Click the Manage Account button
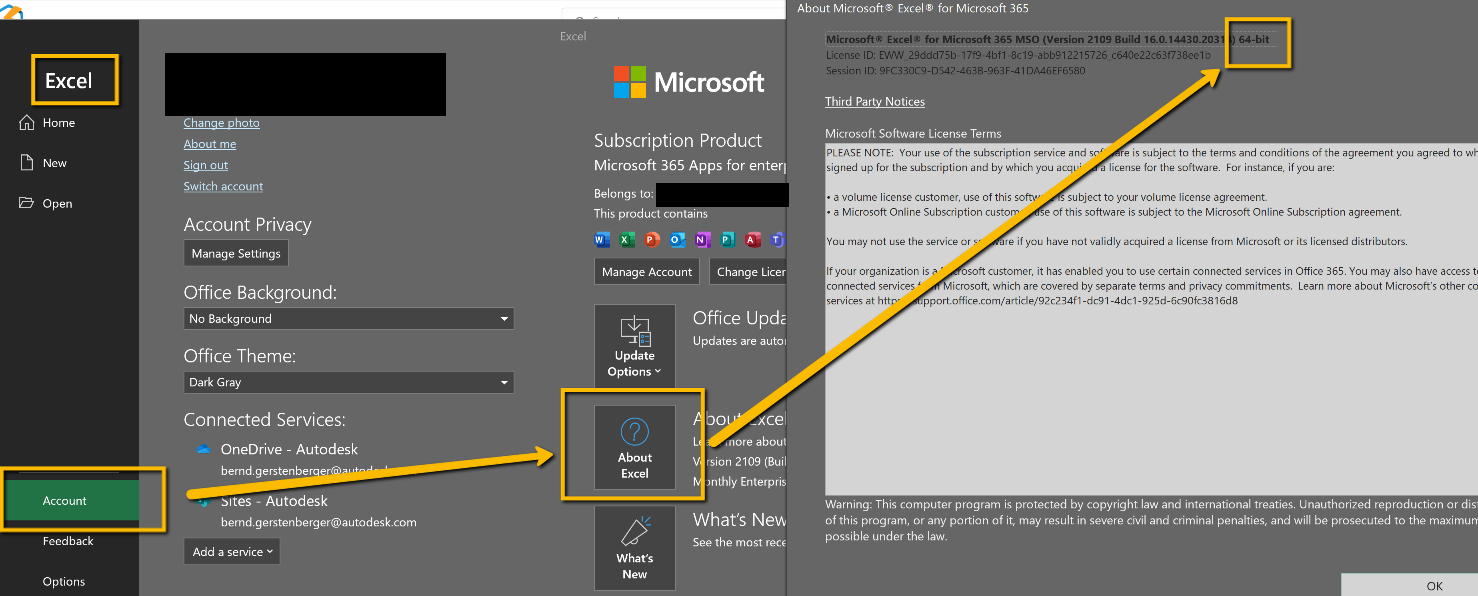Viewport: 1478px width, 596px height. (x=647, y=272)
